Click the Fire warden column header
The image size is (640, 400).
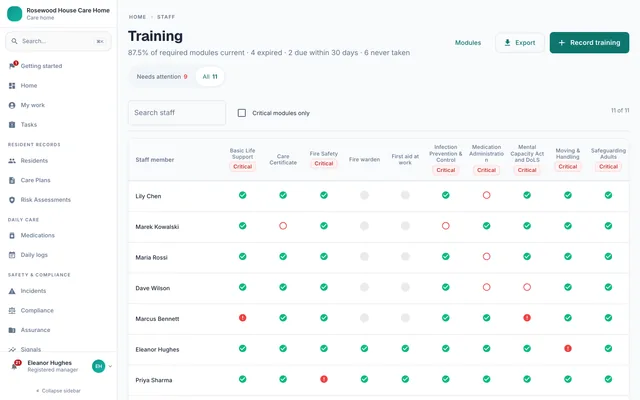tap(364, 160)
